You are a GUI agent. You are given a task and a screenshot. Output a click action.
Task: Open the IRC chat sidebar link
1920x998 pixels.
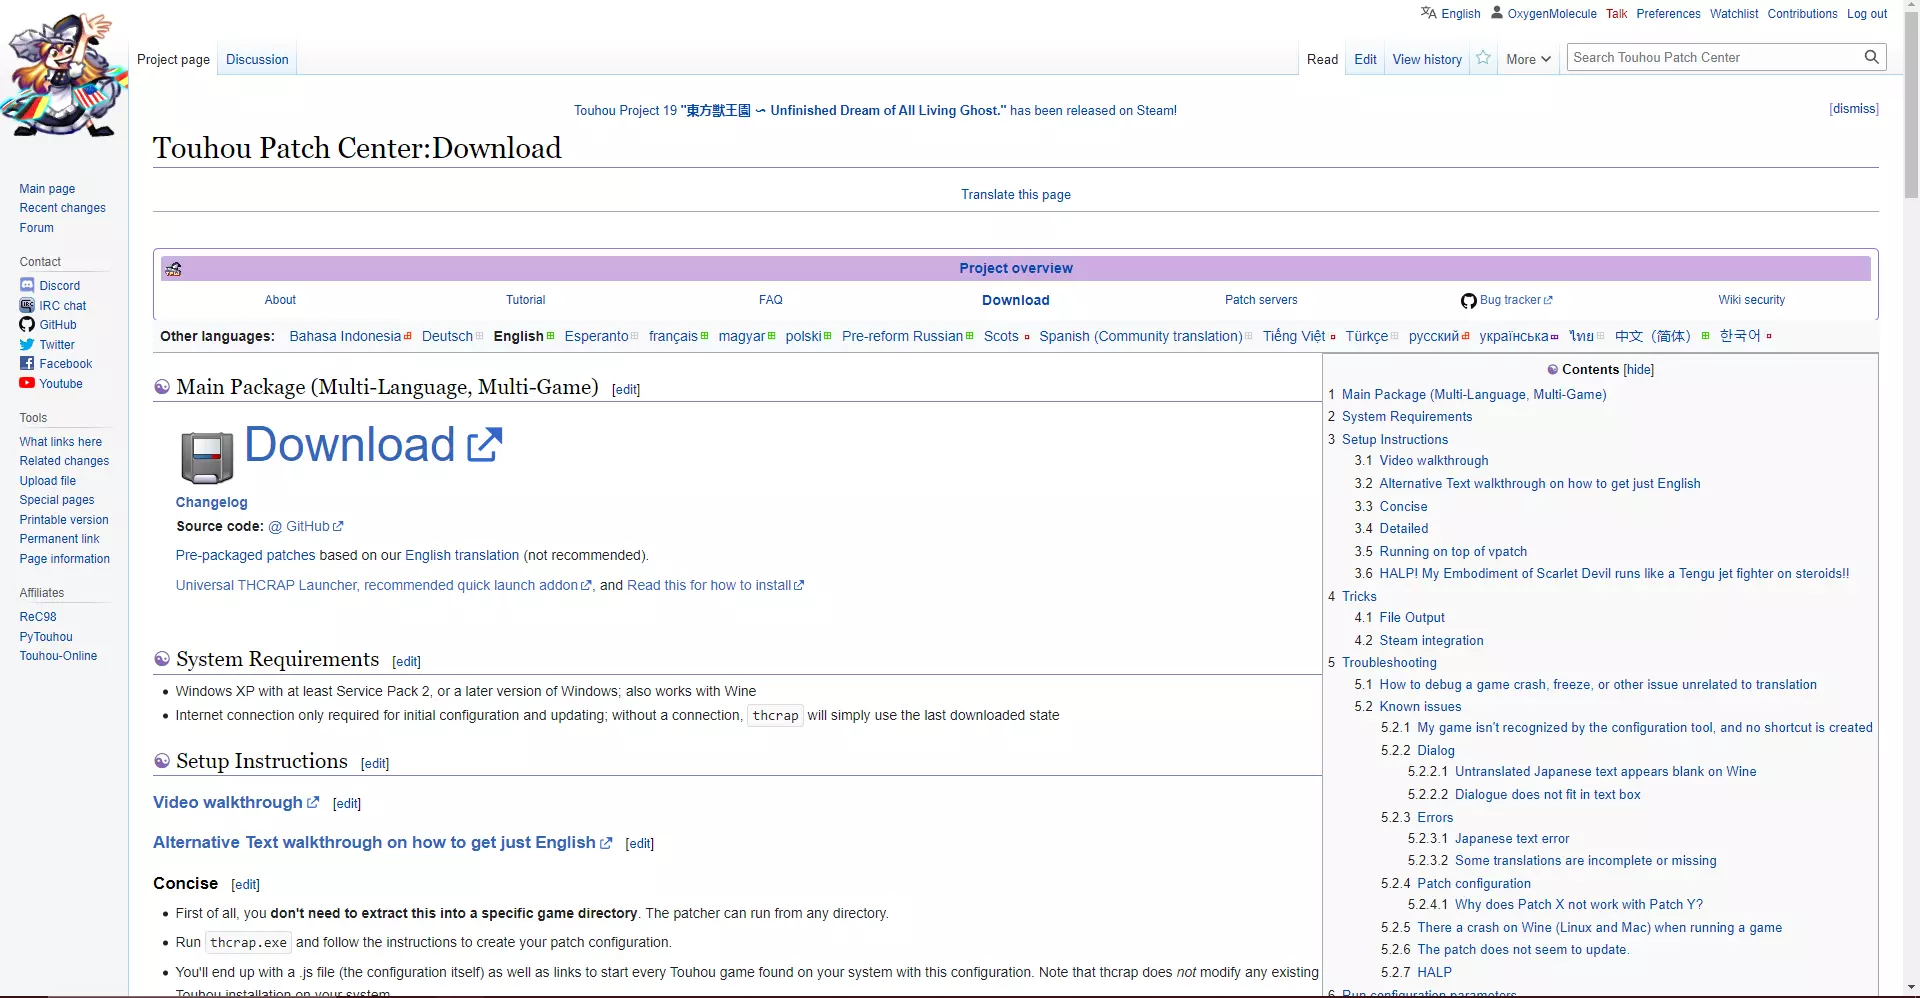[x=63, y=306]
